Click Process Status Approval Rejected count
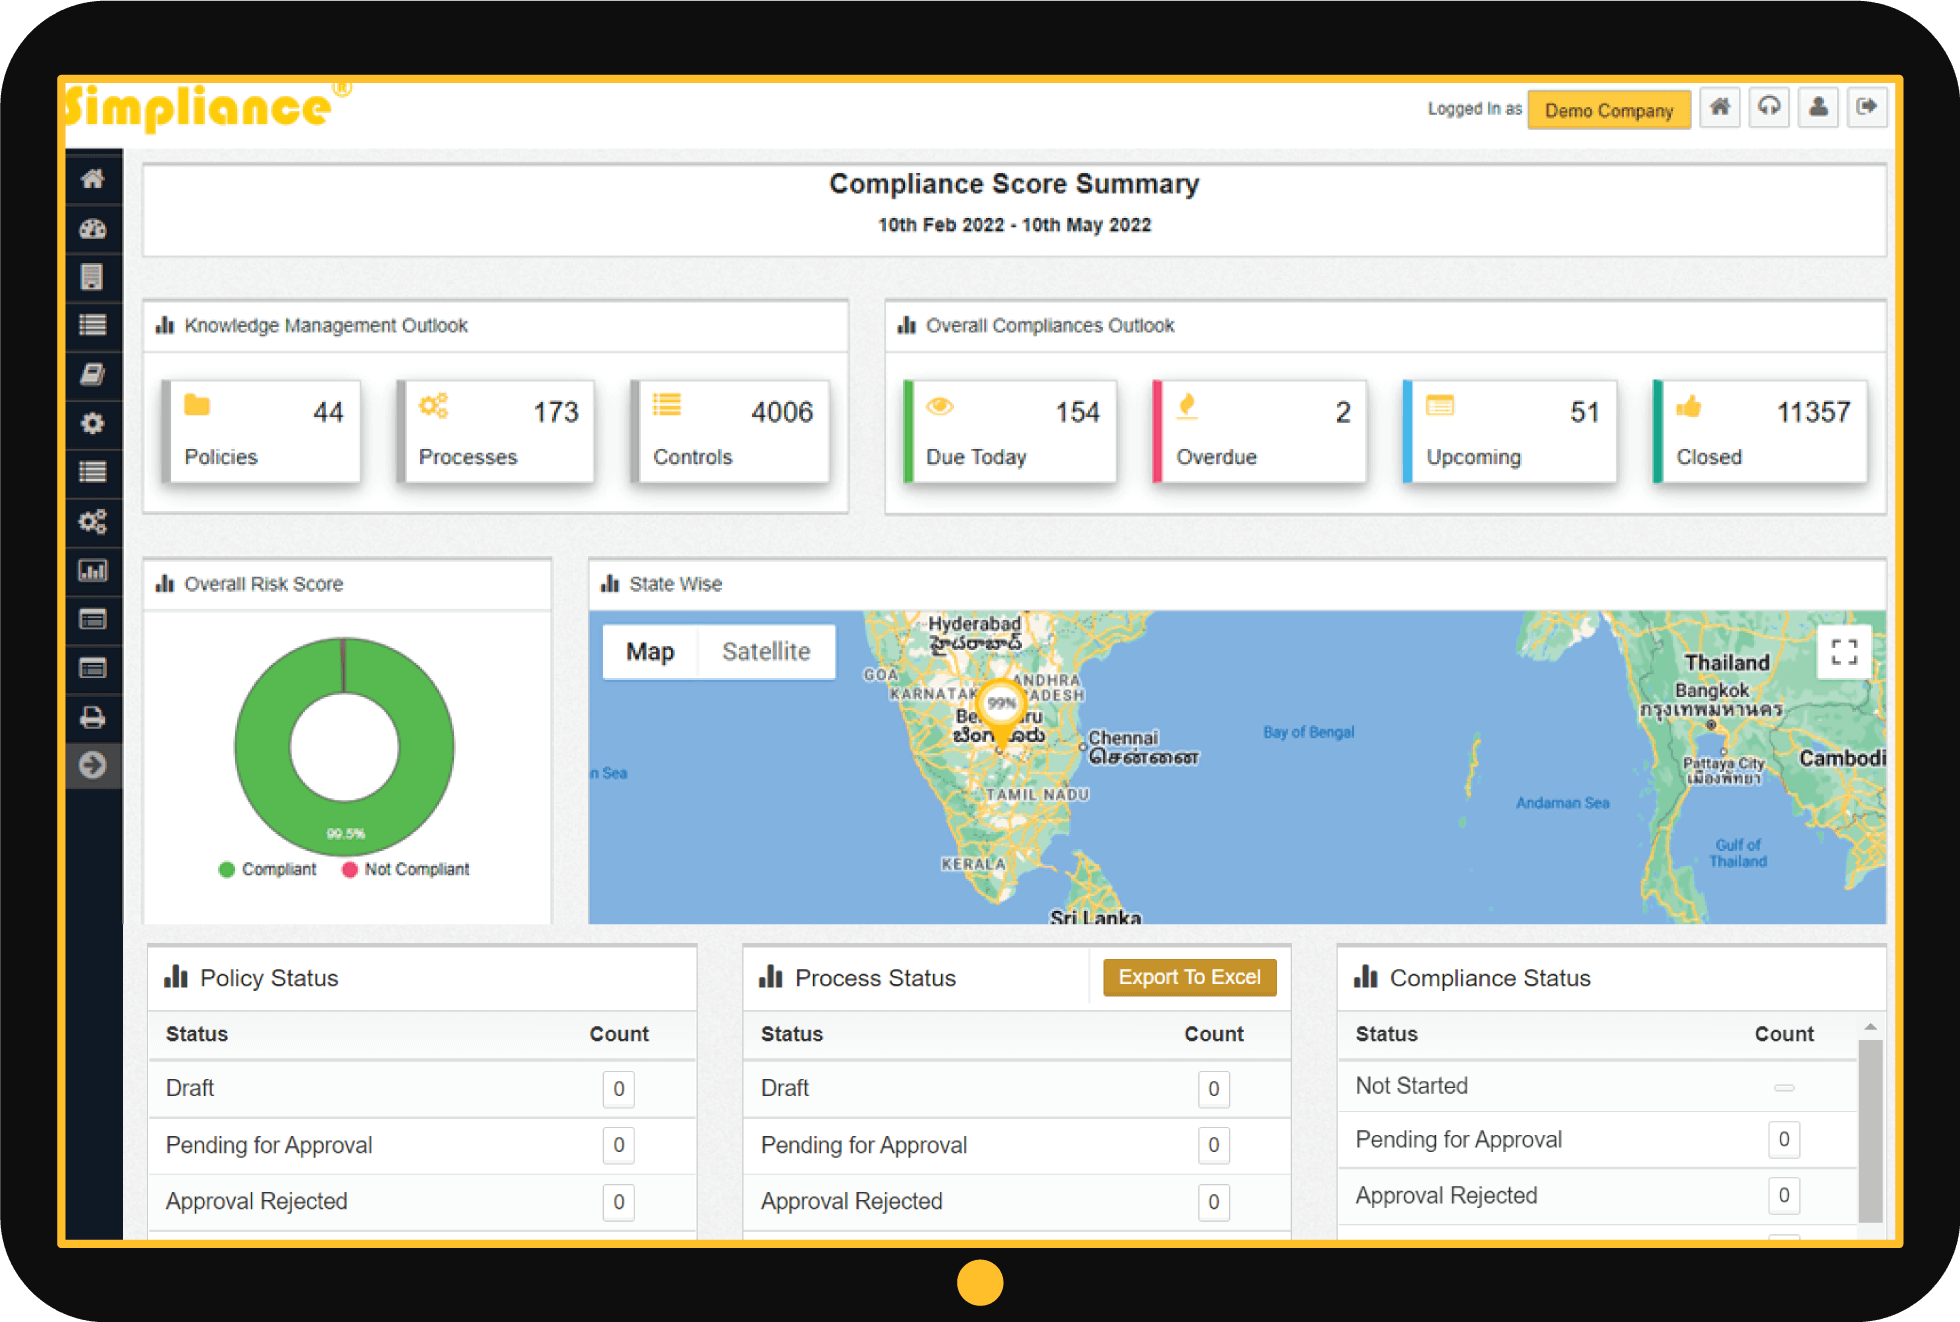Viewport: 1960px width, 1322px height. (1213, 1202)
